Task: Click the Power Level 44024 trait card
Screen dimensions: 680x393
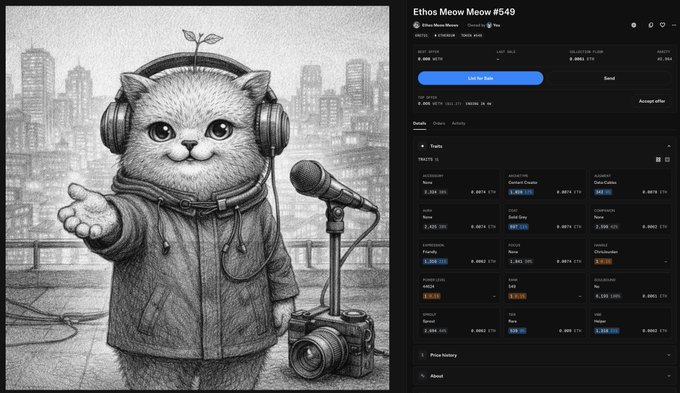Action: click(x=458, y=288)
